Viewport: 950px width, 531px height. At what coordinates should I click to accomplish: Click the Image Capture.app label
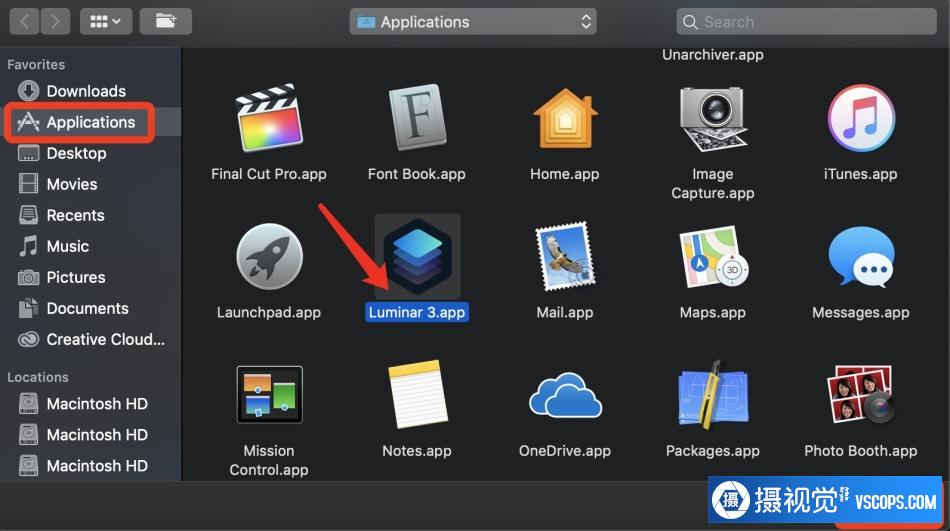pos(713,184)
